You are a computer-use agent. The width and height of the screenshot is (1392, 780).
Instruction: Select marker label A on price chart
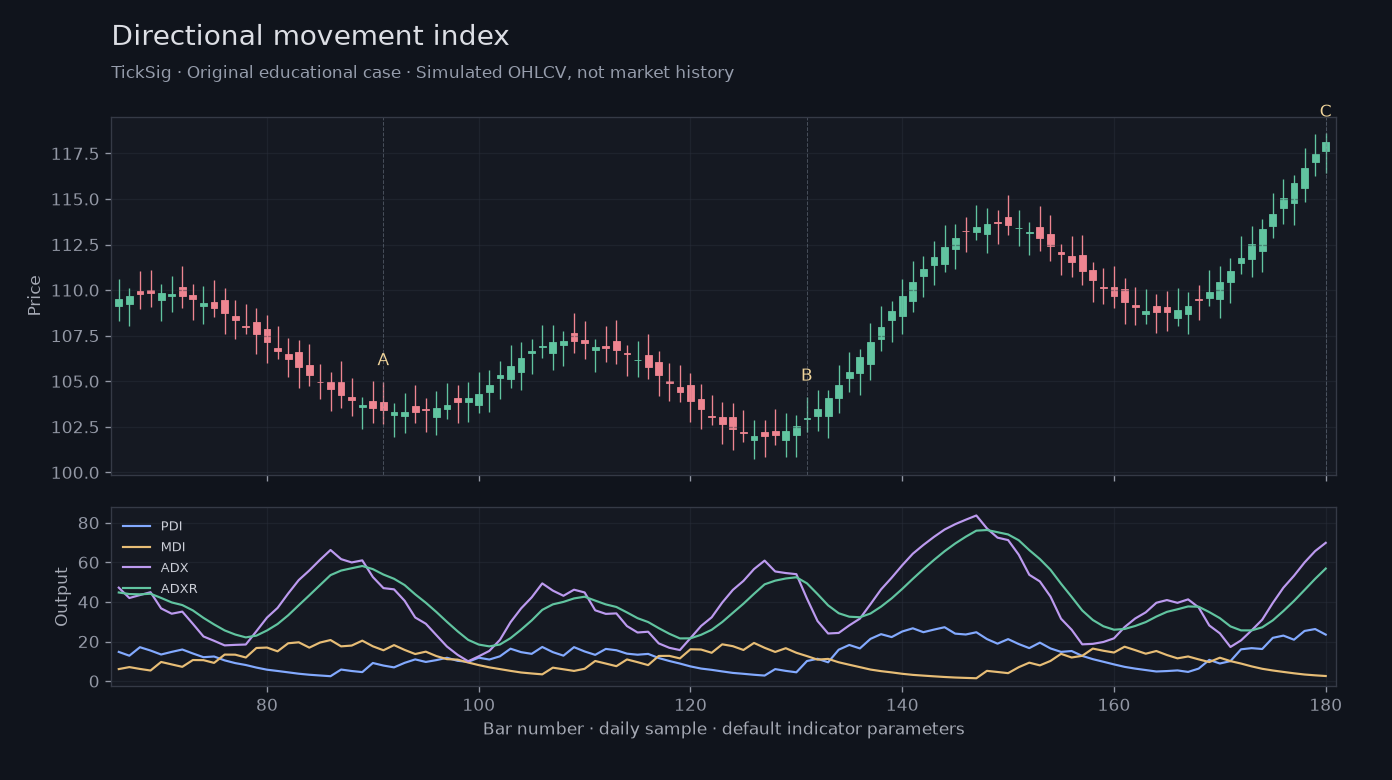click(x=383, y=360)
